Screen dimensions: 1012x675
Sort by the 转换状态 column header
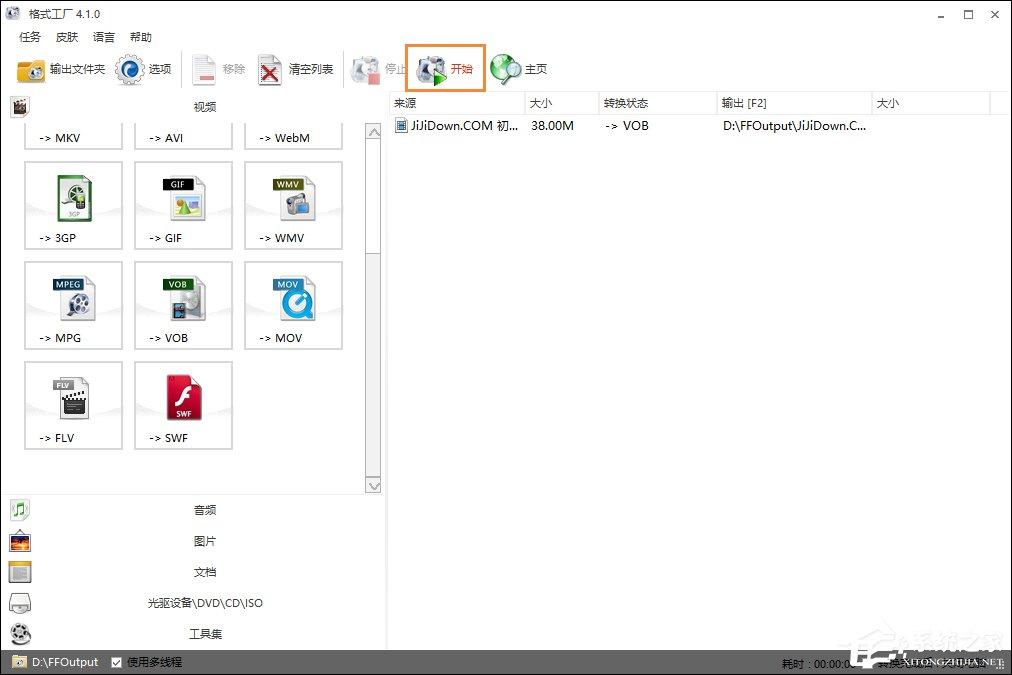click(x=658, y=103)
